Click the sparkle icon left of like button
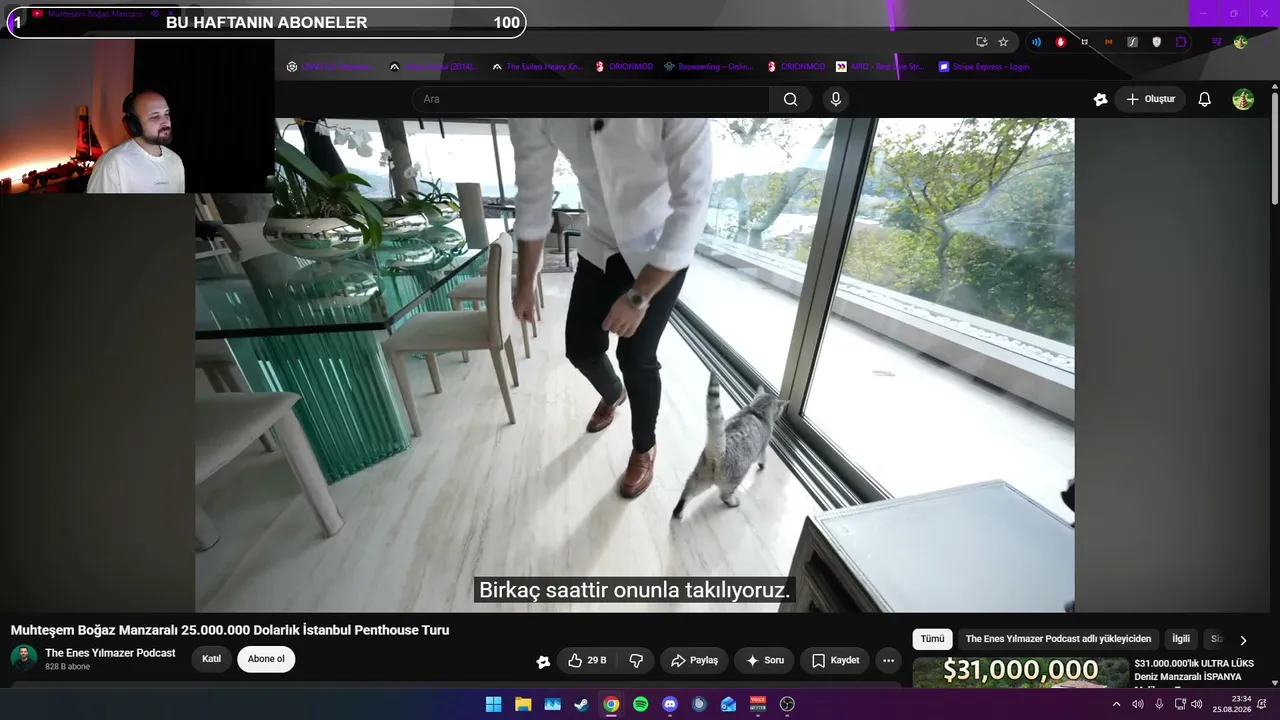The height and width of the screenshot is (720, 1280). point(543,661)
